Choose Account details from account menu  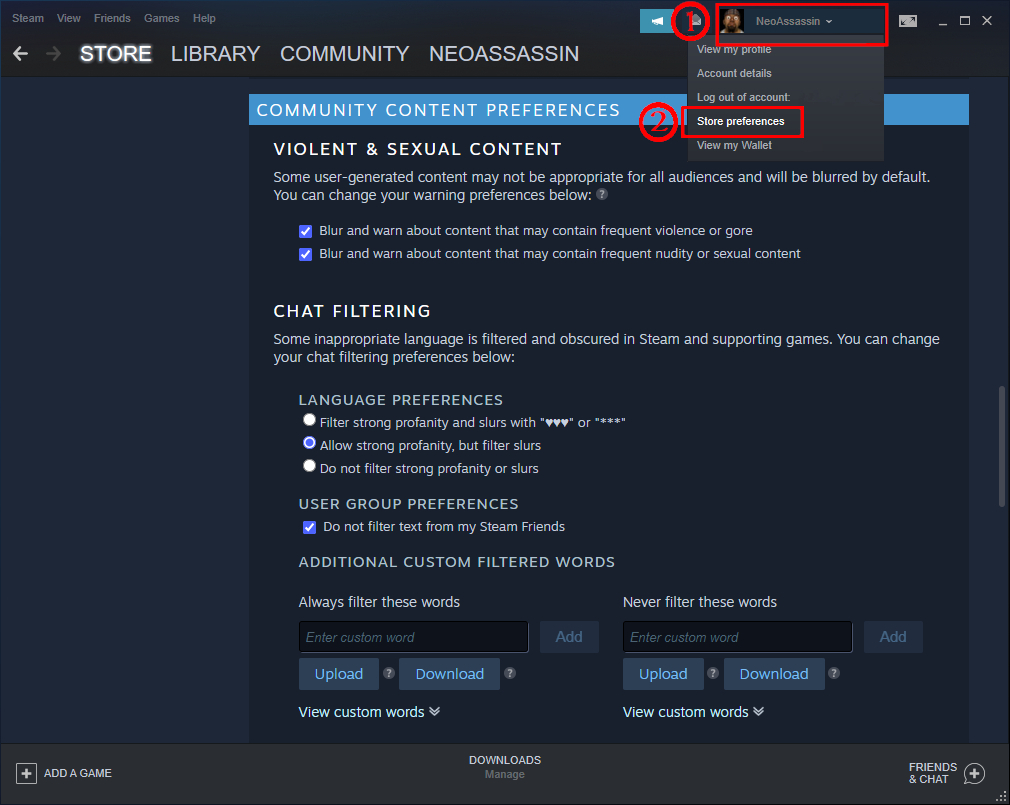(x=734, y=73)
